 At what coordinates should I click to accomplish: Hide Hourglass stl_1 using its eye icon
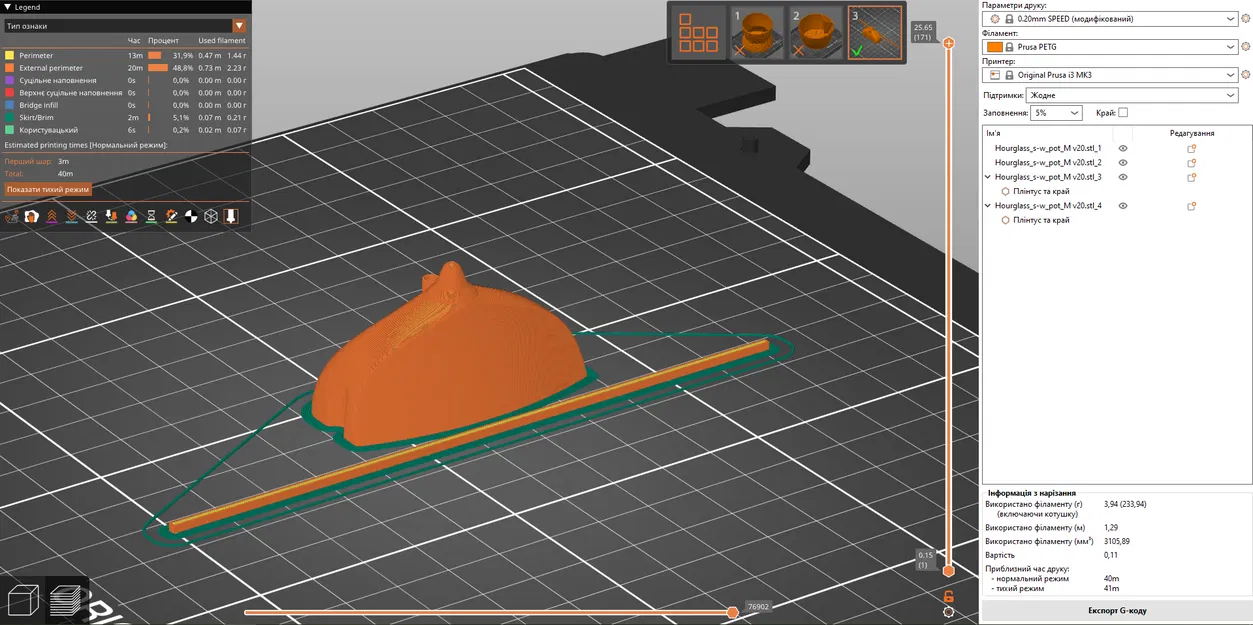pyautogui.click(x=1123, y=148)
